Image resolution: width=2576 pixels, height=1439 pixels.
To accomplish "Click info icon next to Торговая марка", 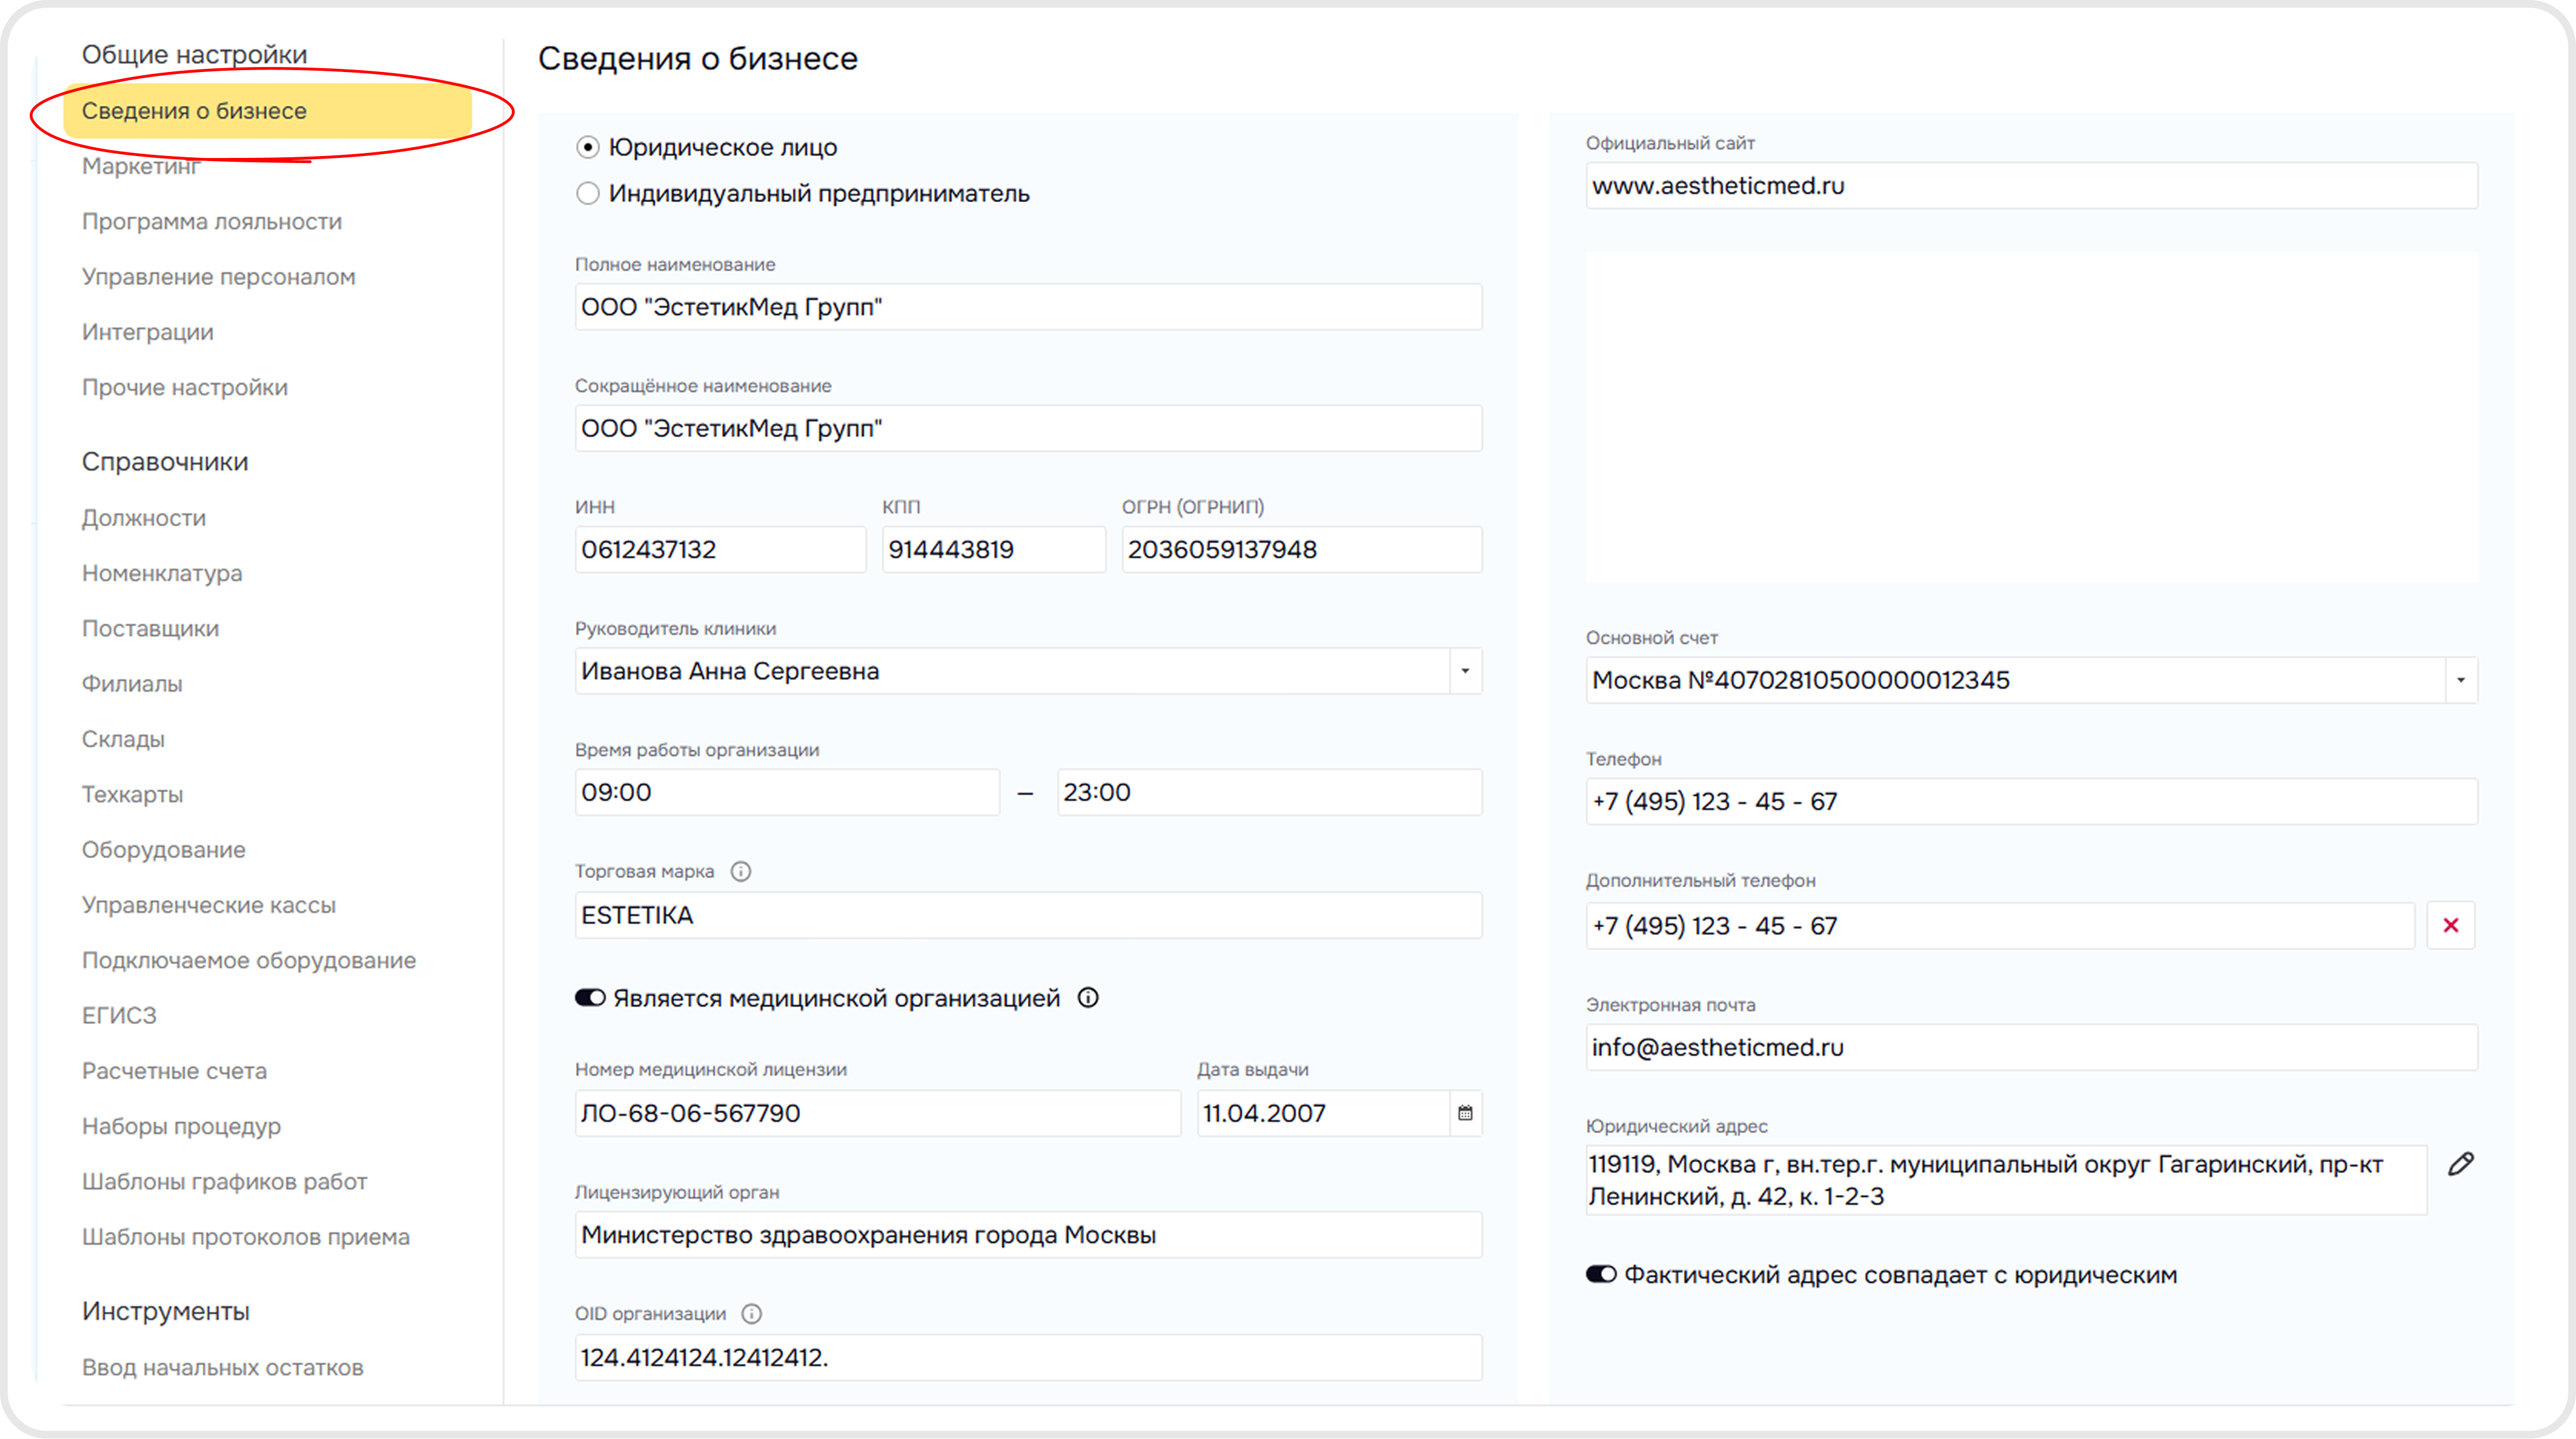I will (740, 871).
